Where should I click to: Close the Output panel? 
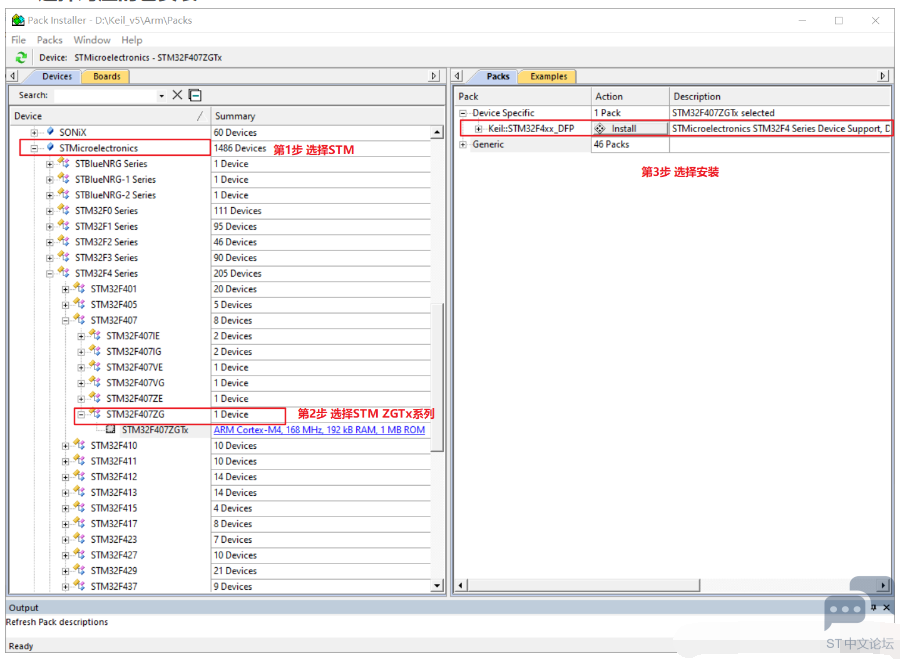point(887,607)
